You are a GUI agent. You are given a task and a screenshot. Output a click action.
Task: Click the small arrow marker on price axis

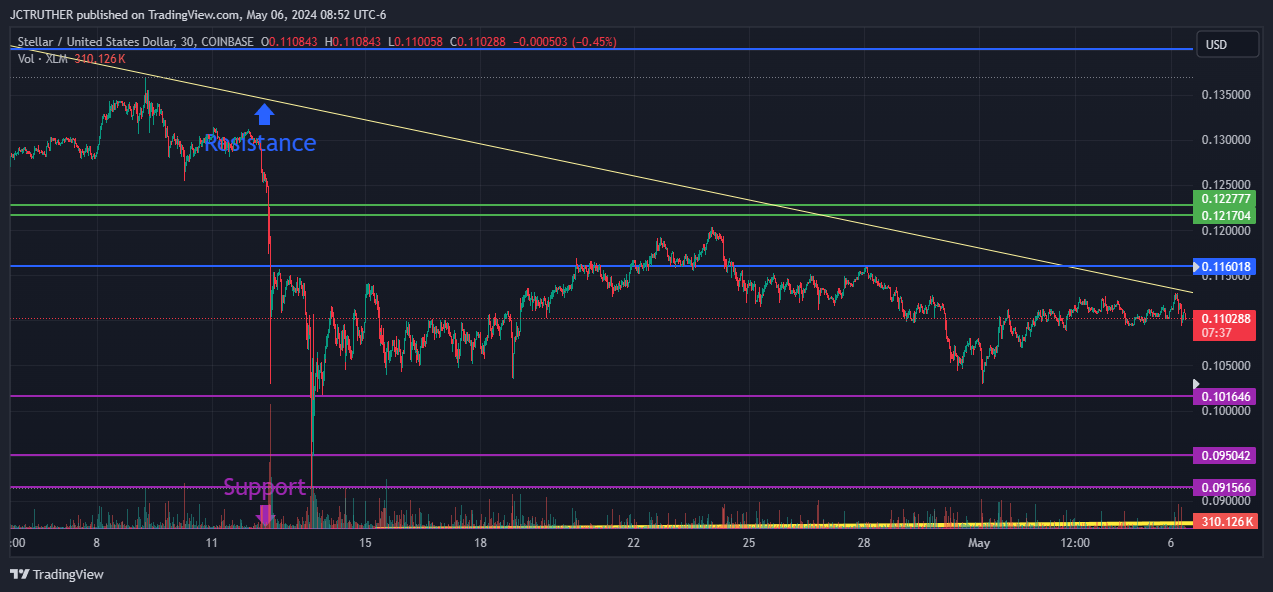tap(1197, 383)
